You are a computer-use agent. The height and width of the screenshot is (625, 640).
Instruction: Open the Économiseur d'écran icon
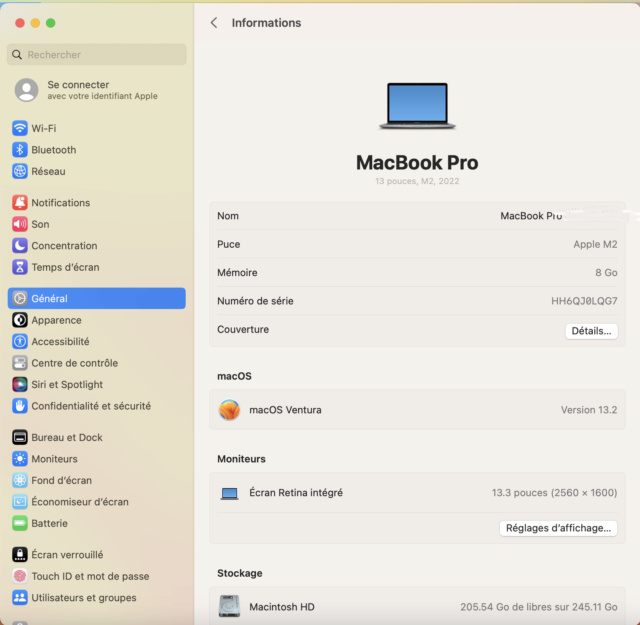[x=20, y=502]
